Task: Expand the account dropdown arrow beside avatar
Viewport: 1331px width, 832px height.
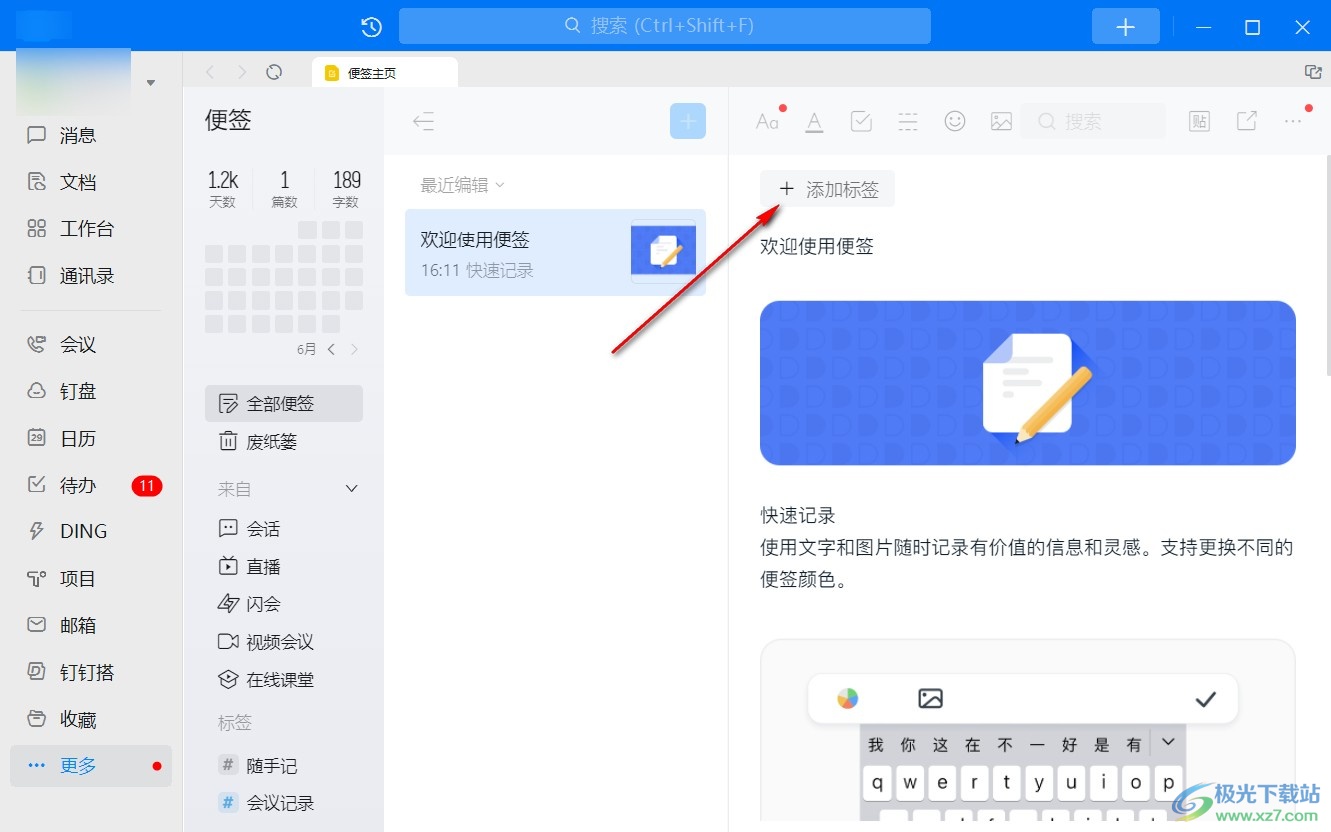Action: pos(151,82)
